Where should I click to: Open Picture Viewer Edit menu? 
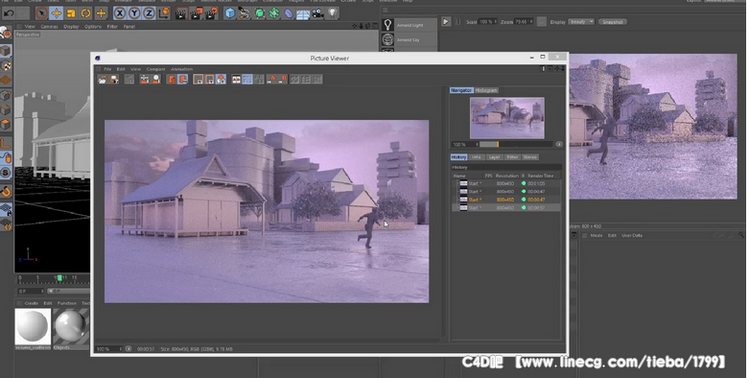click(121, 69)
